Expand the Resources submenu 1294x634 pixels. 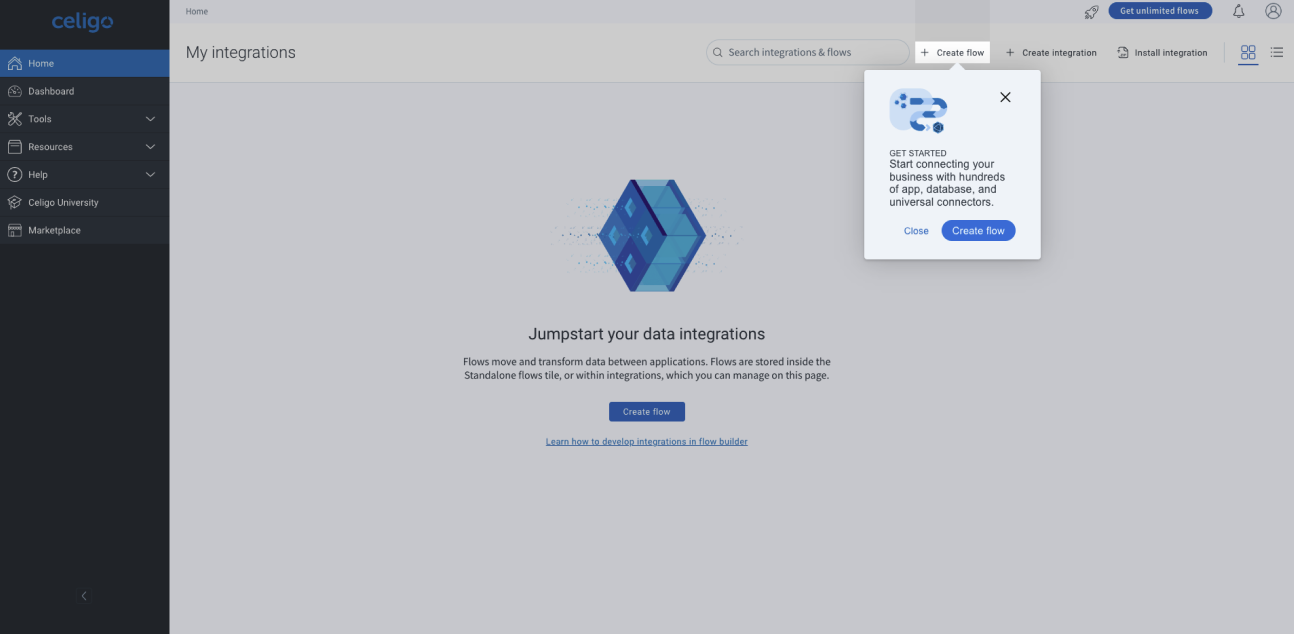point(150,147)
